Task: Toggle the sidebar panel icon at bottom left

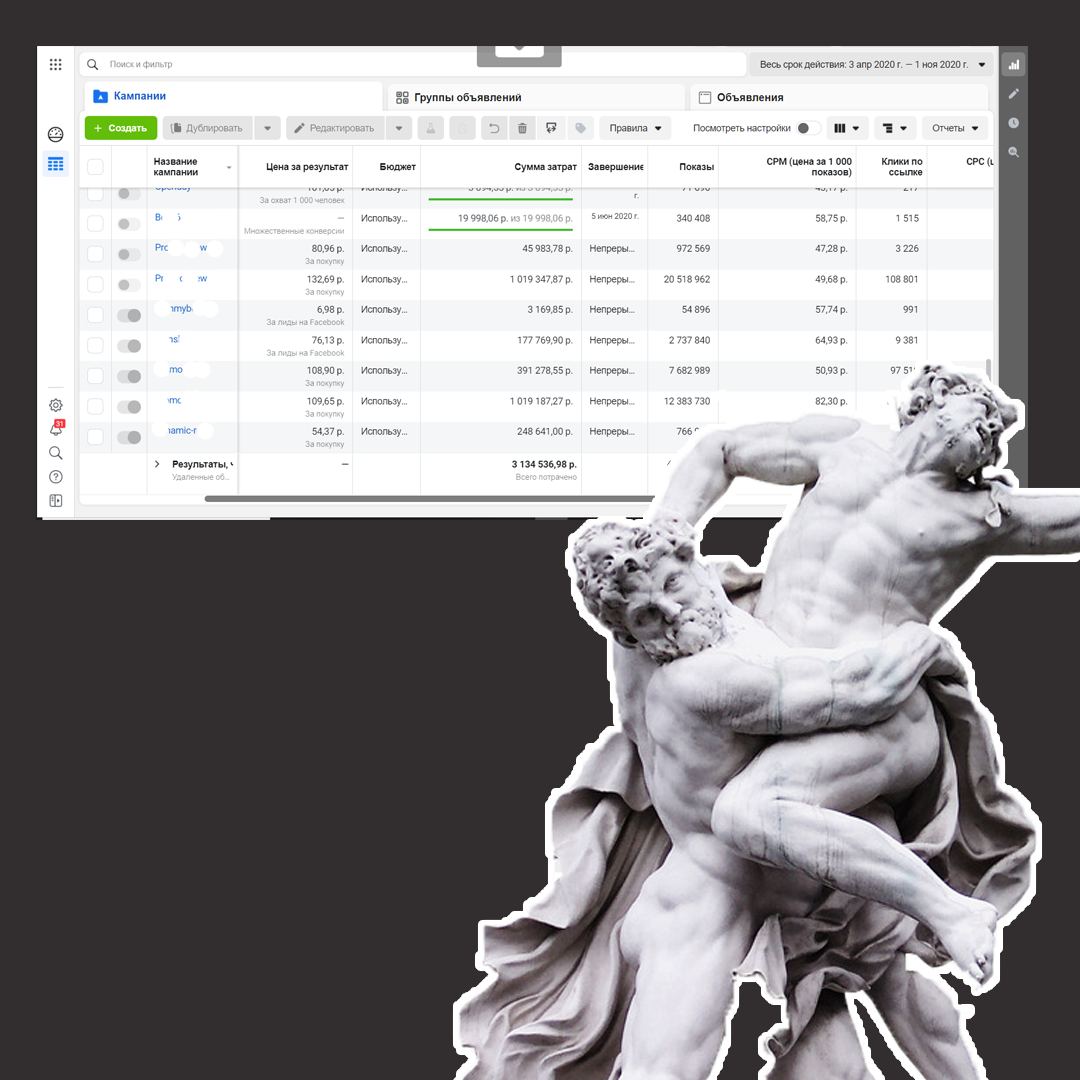Action: (x=56, y=501)
